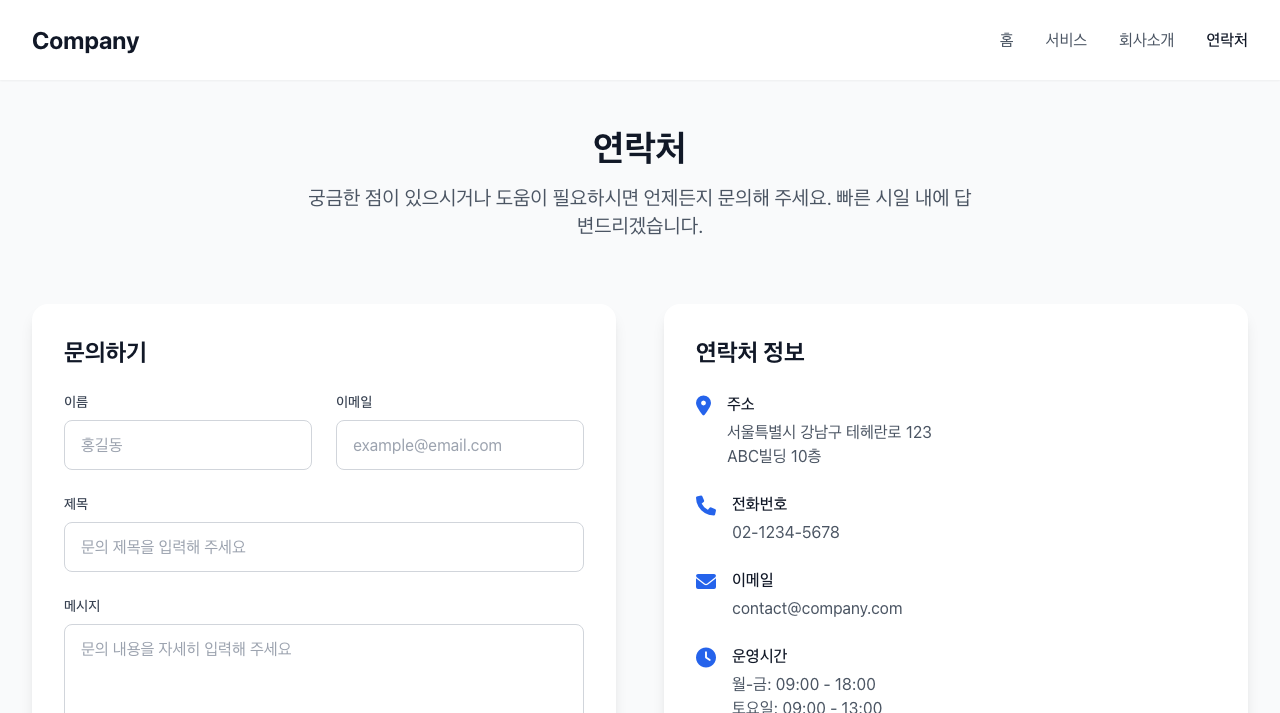
Task: Click the 메시지 text area
Action: coord(324,668)
